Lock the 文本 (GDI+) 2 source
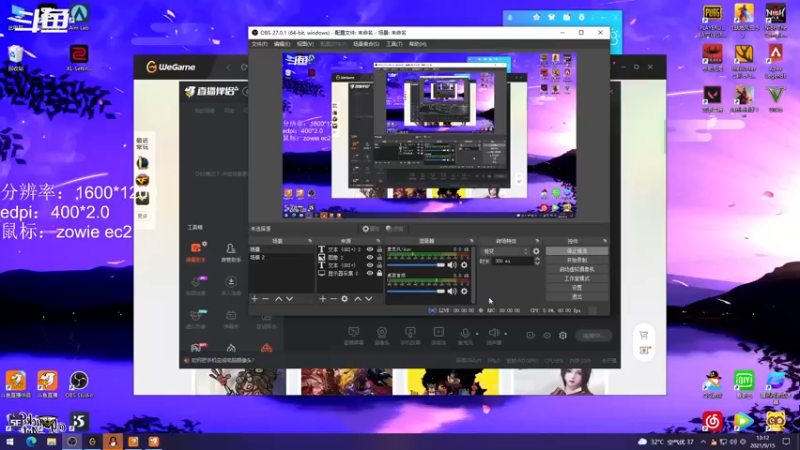Image resolution: width=800 pixels, height=450 pixels. (x=379, y=249)
